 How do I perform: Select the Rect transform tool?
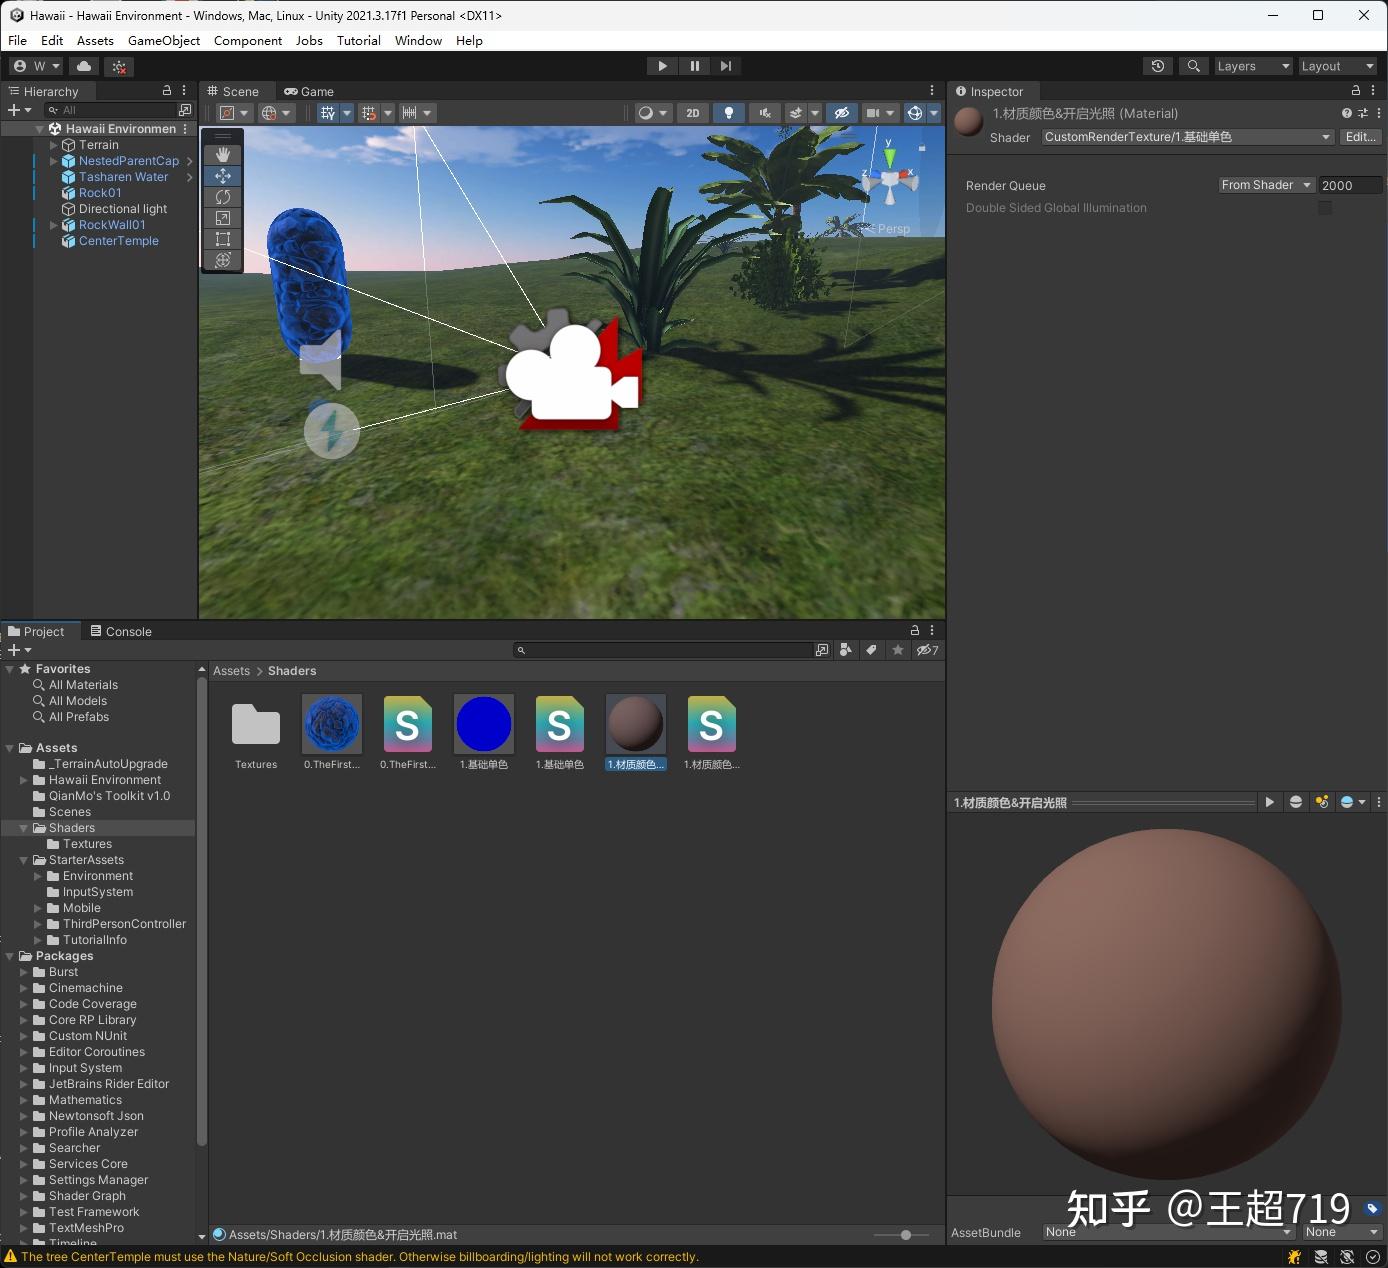click(x=222, y=239)
